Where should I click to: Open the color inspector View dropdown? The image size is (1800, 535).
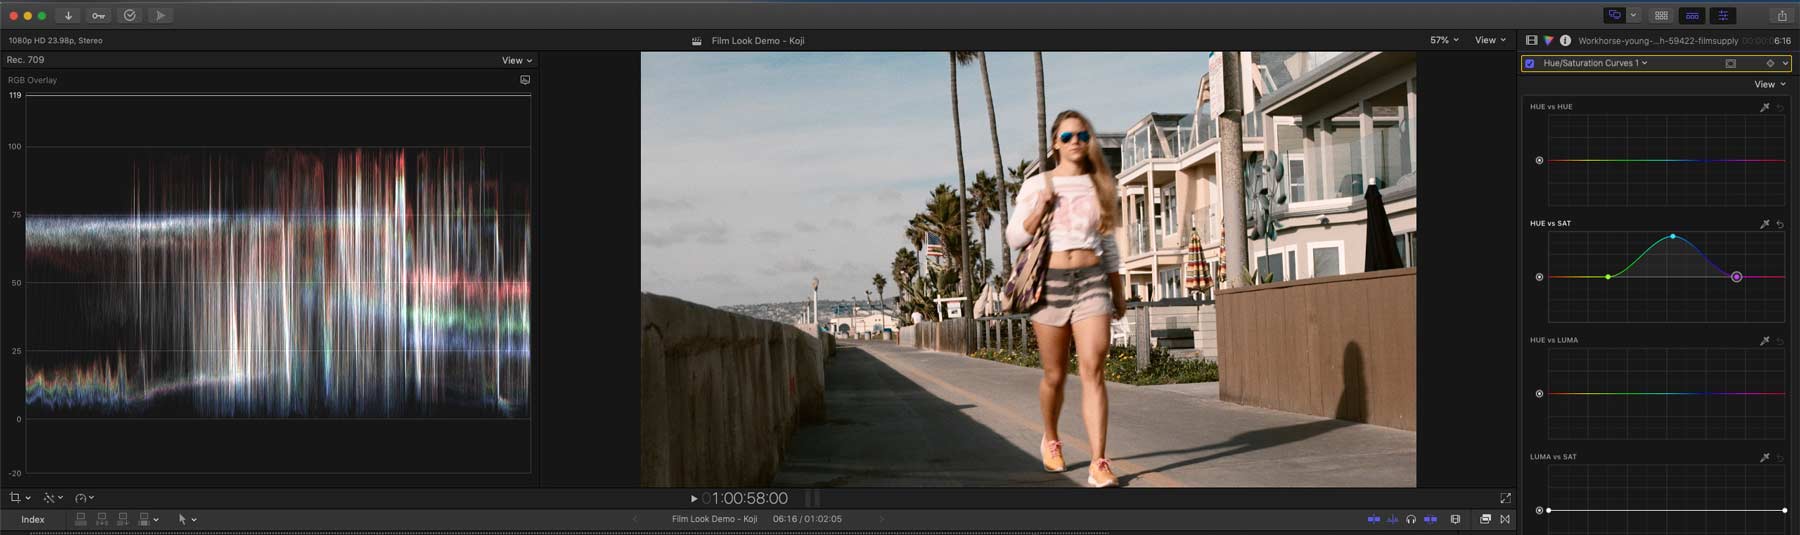(1770, 85)
